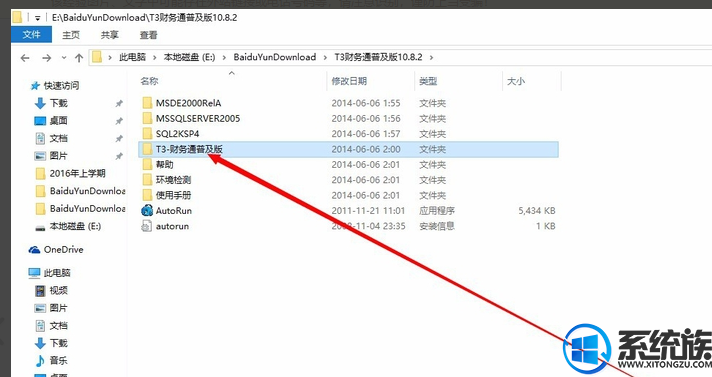Click 此电脑 in the address bar
712x377 pixels.
pyautogui.click(x=132, y=57)
